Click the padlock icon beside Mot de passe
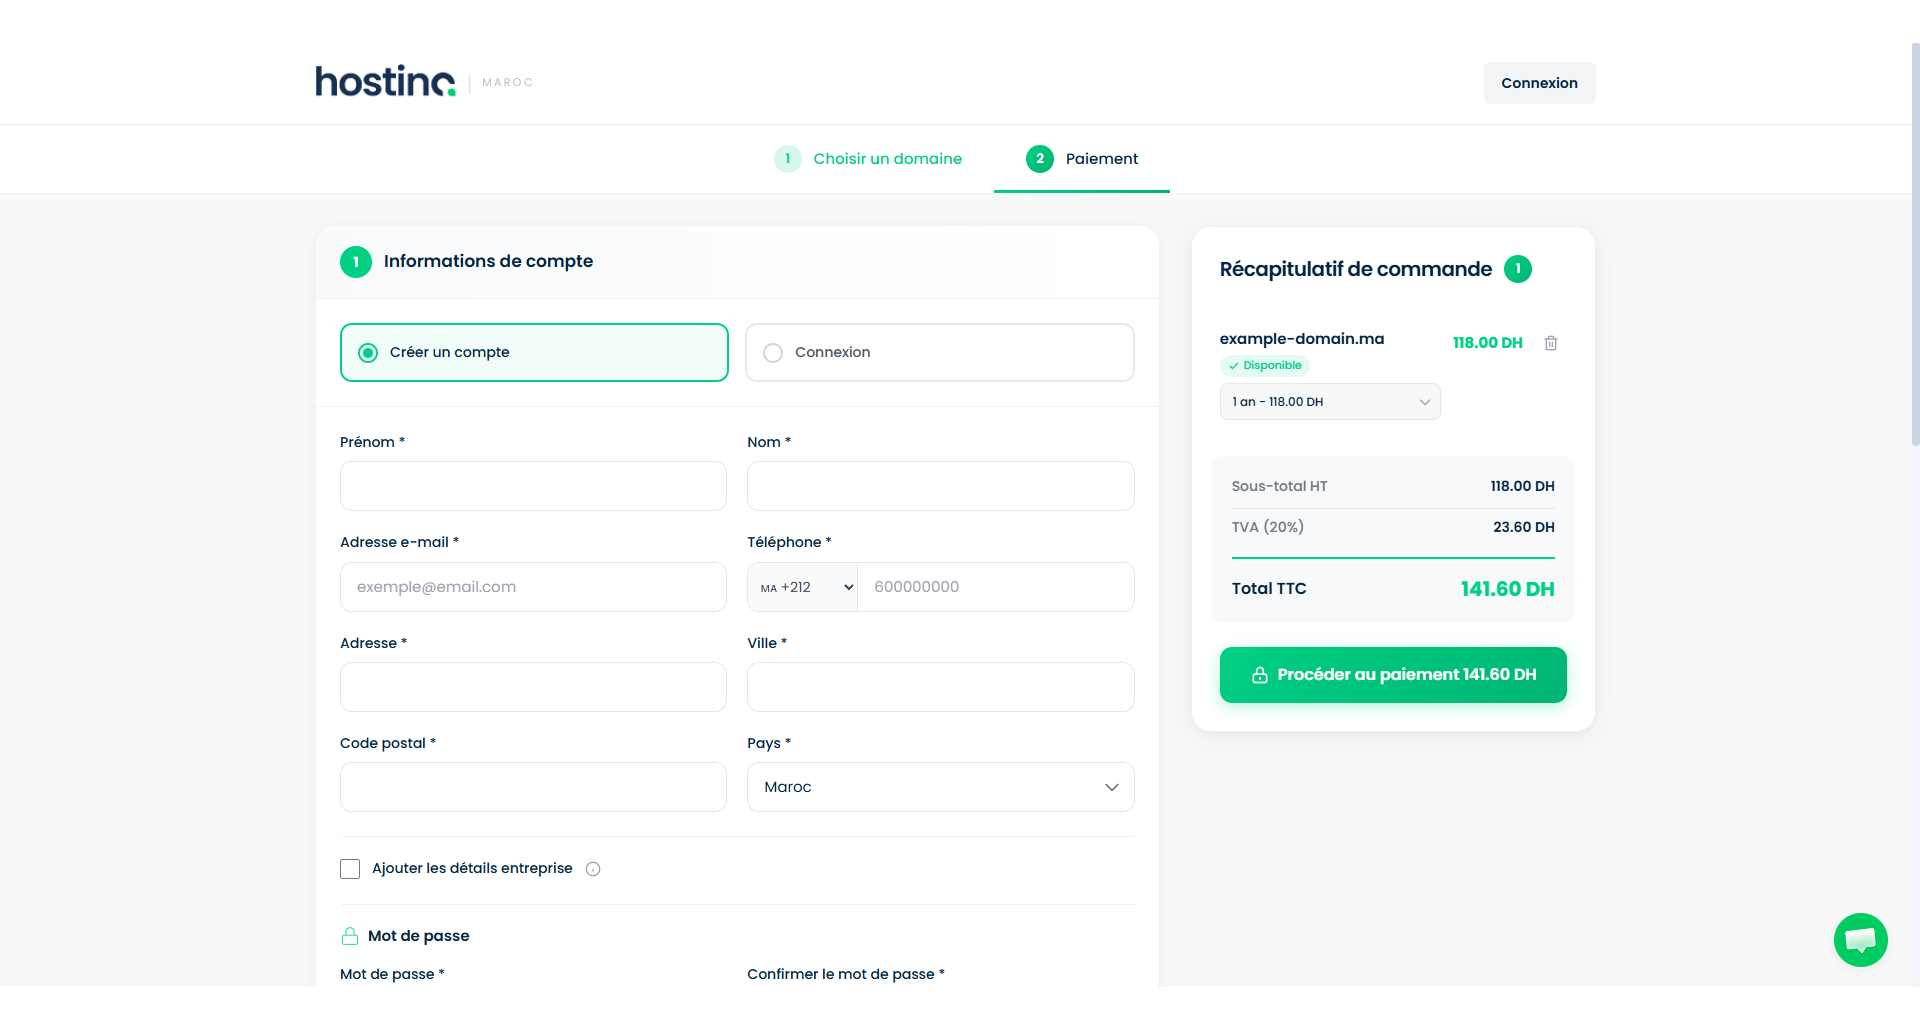 tap(350, 936)
